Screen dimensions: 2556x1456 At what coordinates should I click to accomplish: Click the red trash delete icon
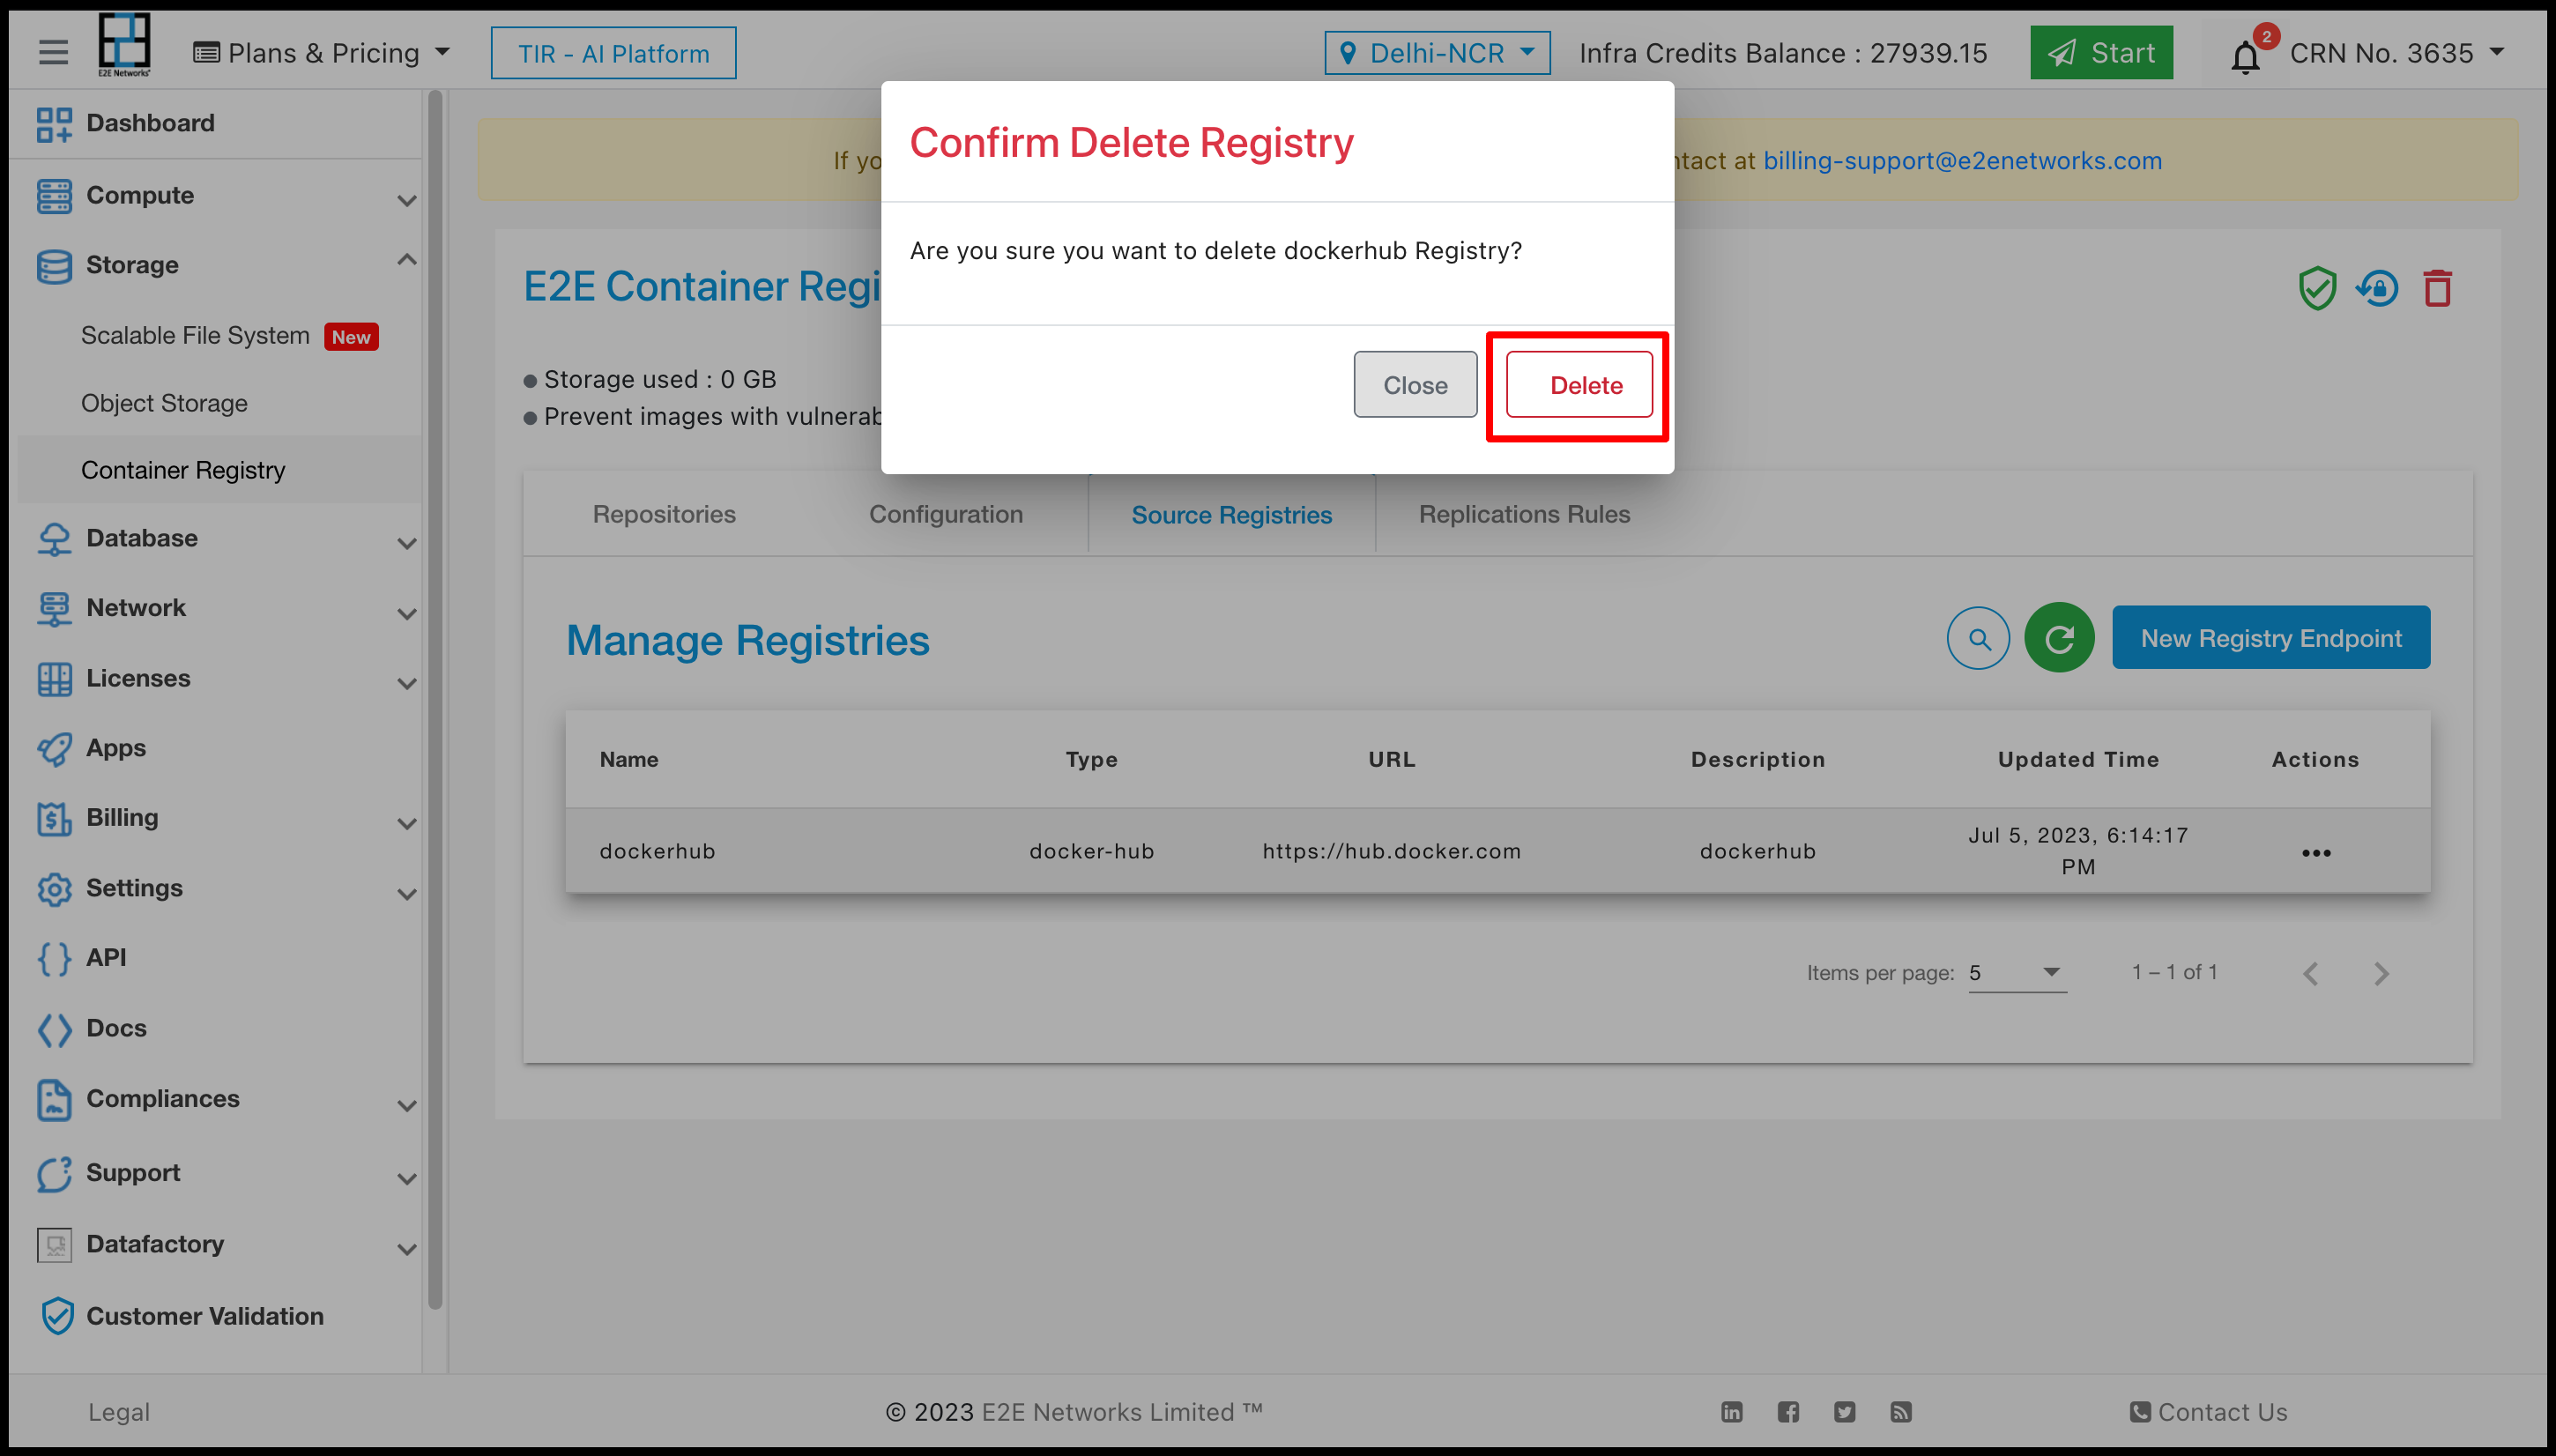2437,289
